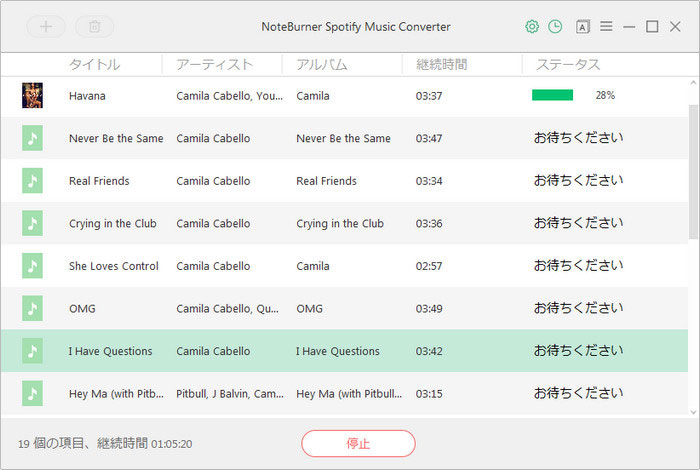The height and width of the screenshot is (470, 700).
Task: Click music note icon for OMG row
Action: (33, 308)
